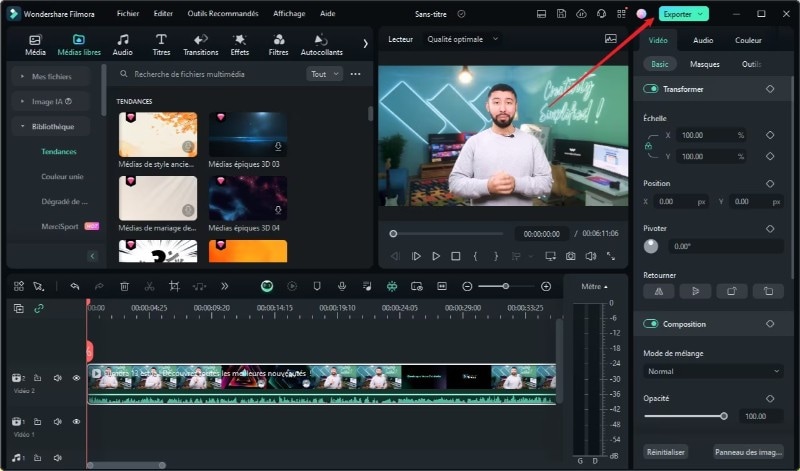Click the flip horizontal icon under Retourner
The width and height of the screenshot is (800, 471).
659,291
